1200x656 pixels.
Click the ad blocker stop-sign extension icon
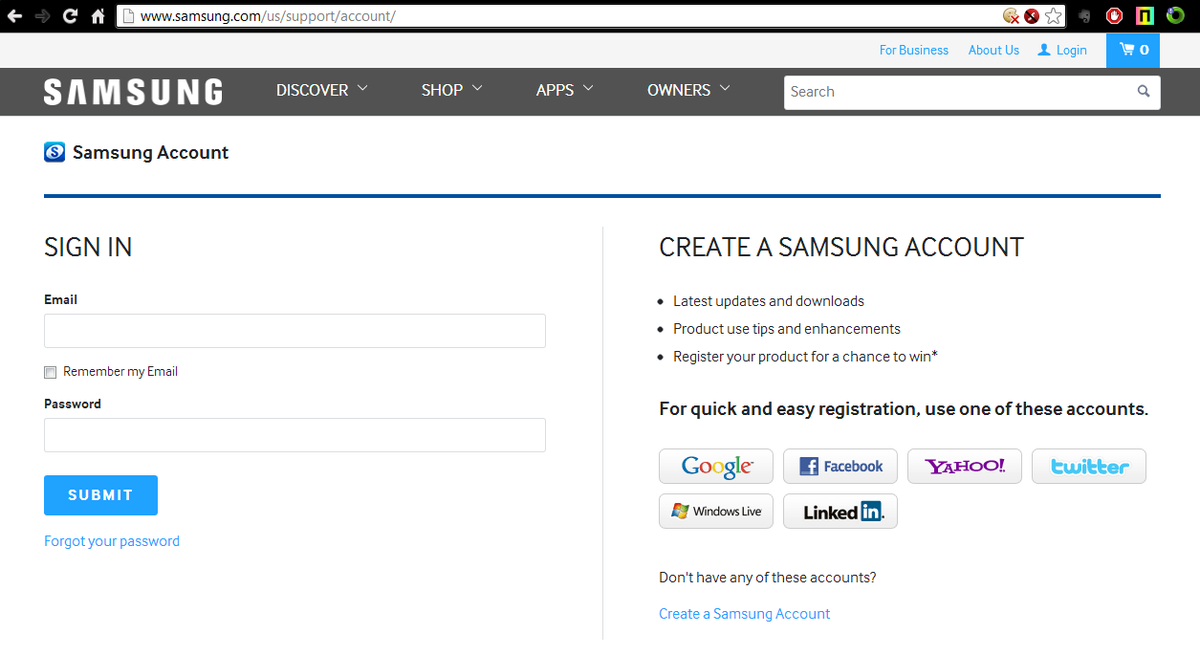(1113, 16)
